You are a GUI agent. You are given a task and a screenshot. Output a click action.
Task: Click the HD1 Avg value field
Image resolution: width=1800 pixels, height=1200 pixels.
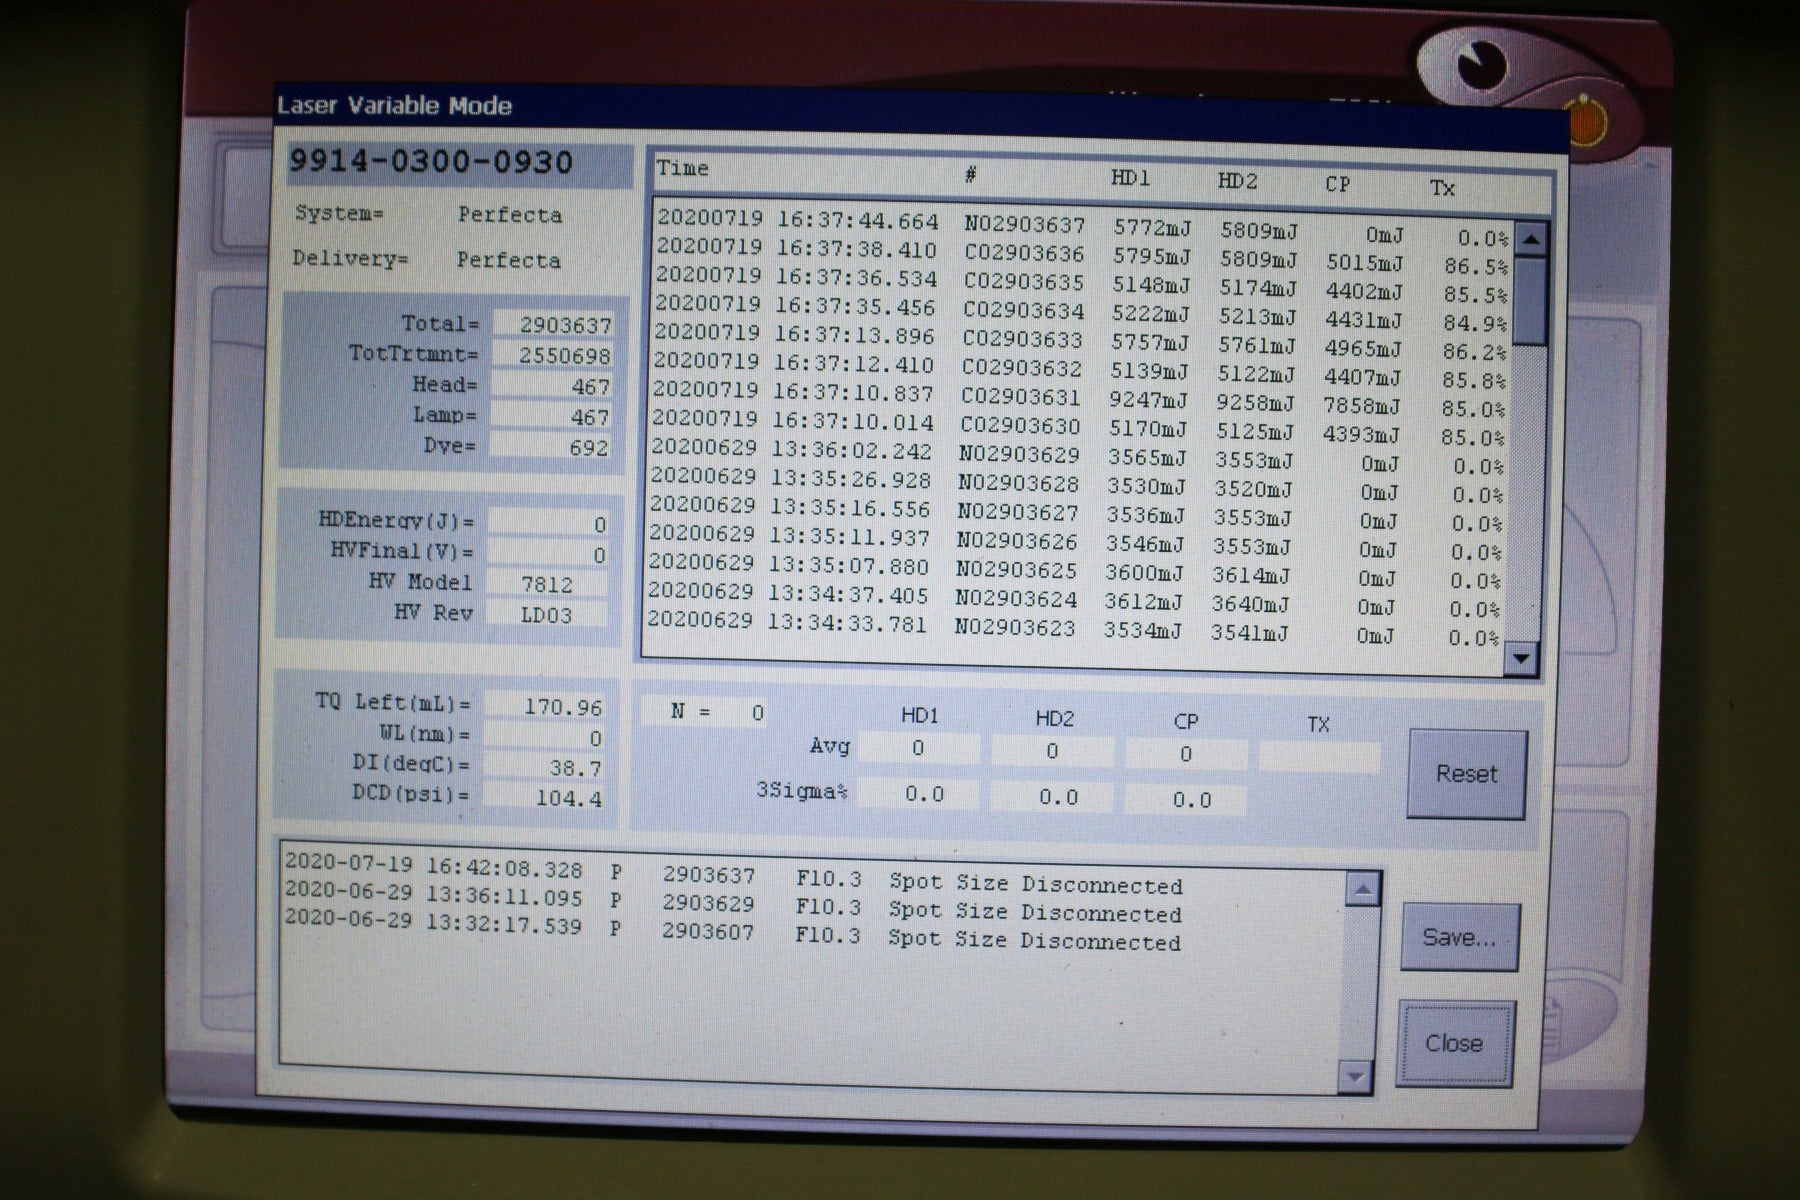click(918, 748)
